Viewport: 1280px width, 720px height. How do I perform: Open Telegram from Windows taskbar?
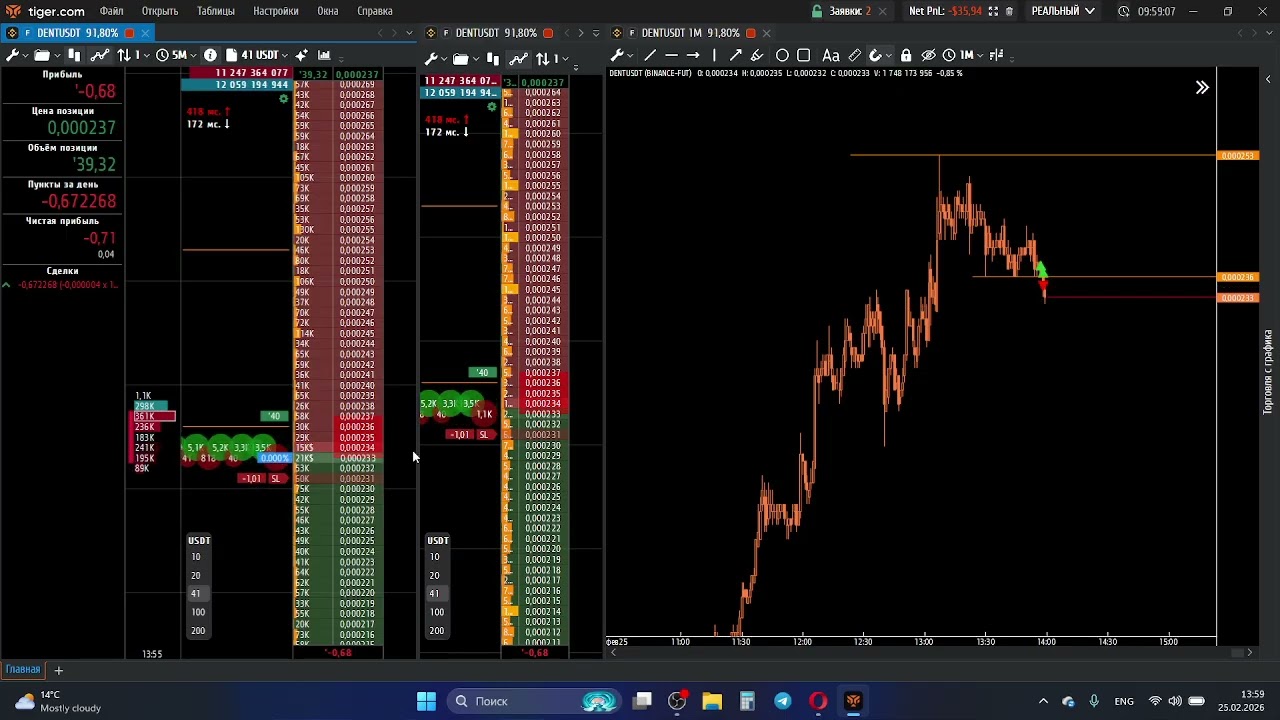(783, 701)
